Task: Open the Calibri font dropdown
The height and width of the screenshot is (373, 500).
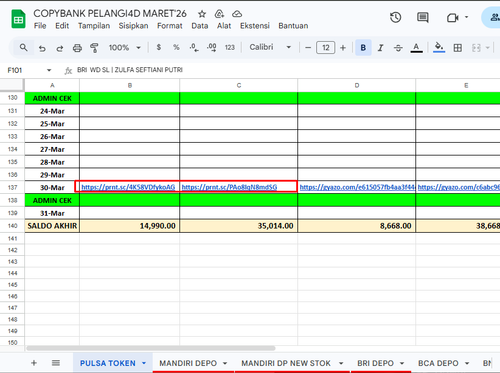Action: pos(270,47)
